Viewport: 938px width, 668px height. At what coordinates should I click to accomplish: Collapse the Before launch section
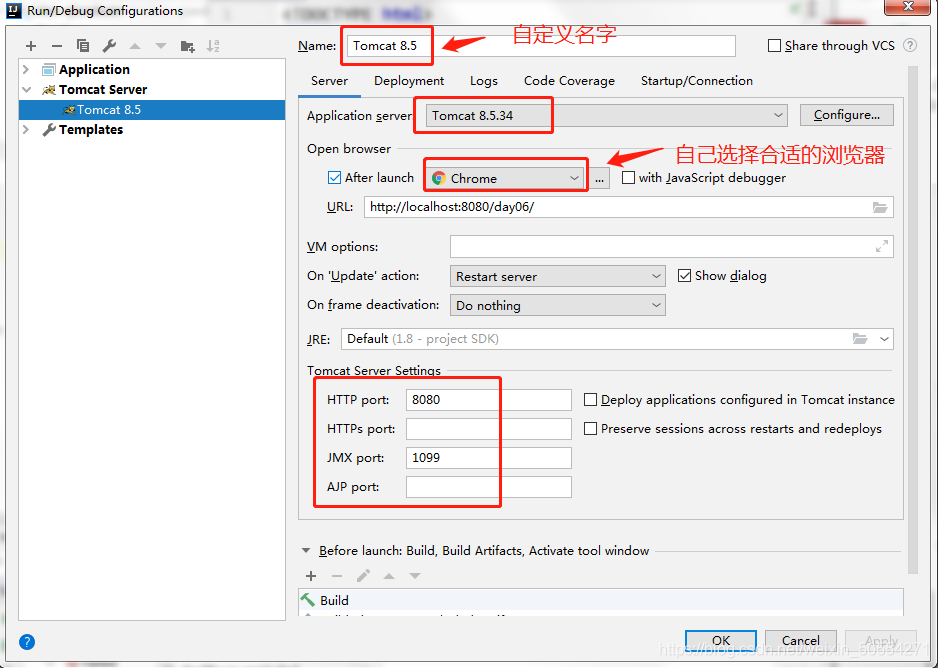[306, 551]
